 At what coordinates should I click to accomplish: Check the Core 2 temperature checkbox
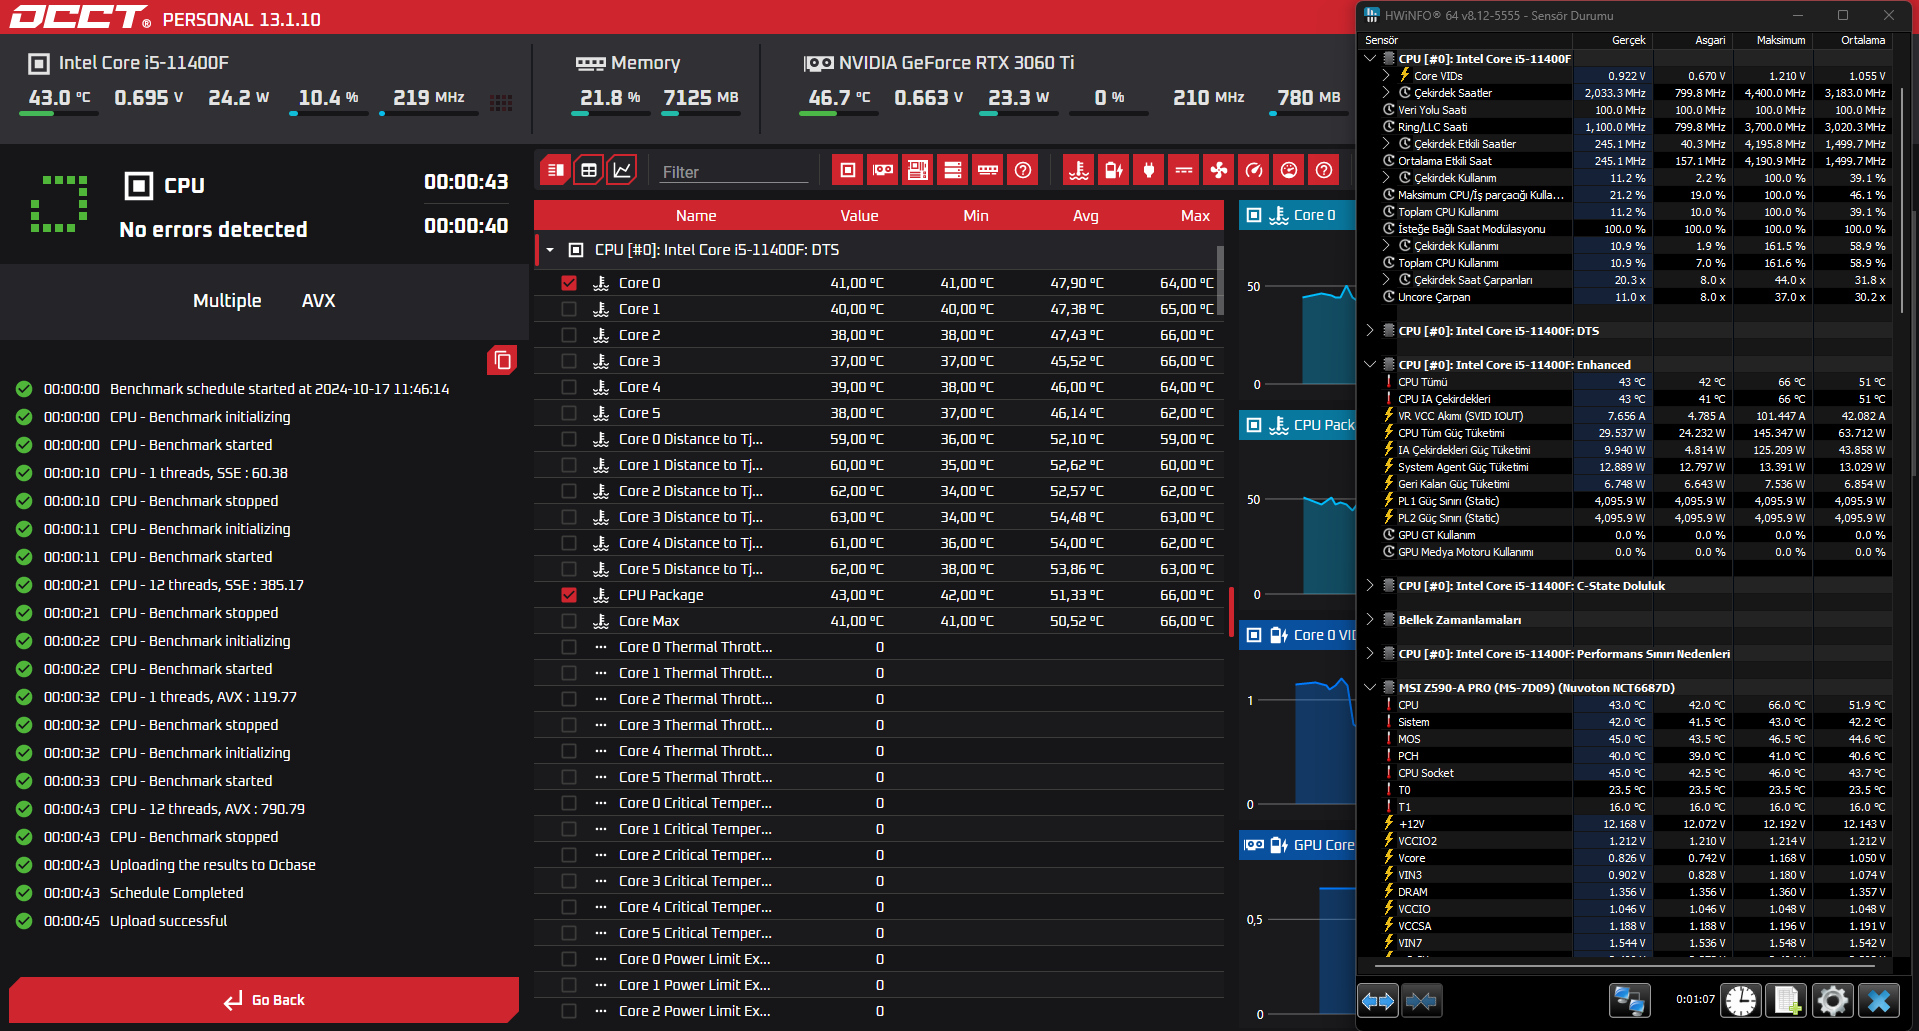coord(569,335)
